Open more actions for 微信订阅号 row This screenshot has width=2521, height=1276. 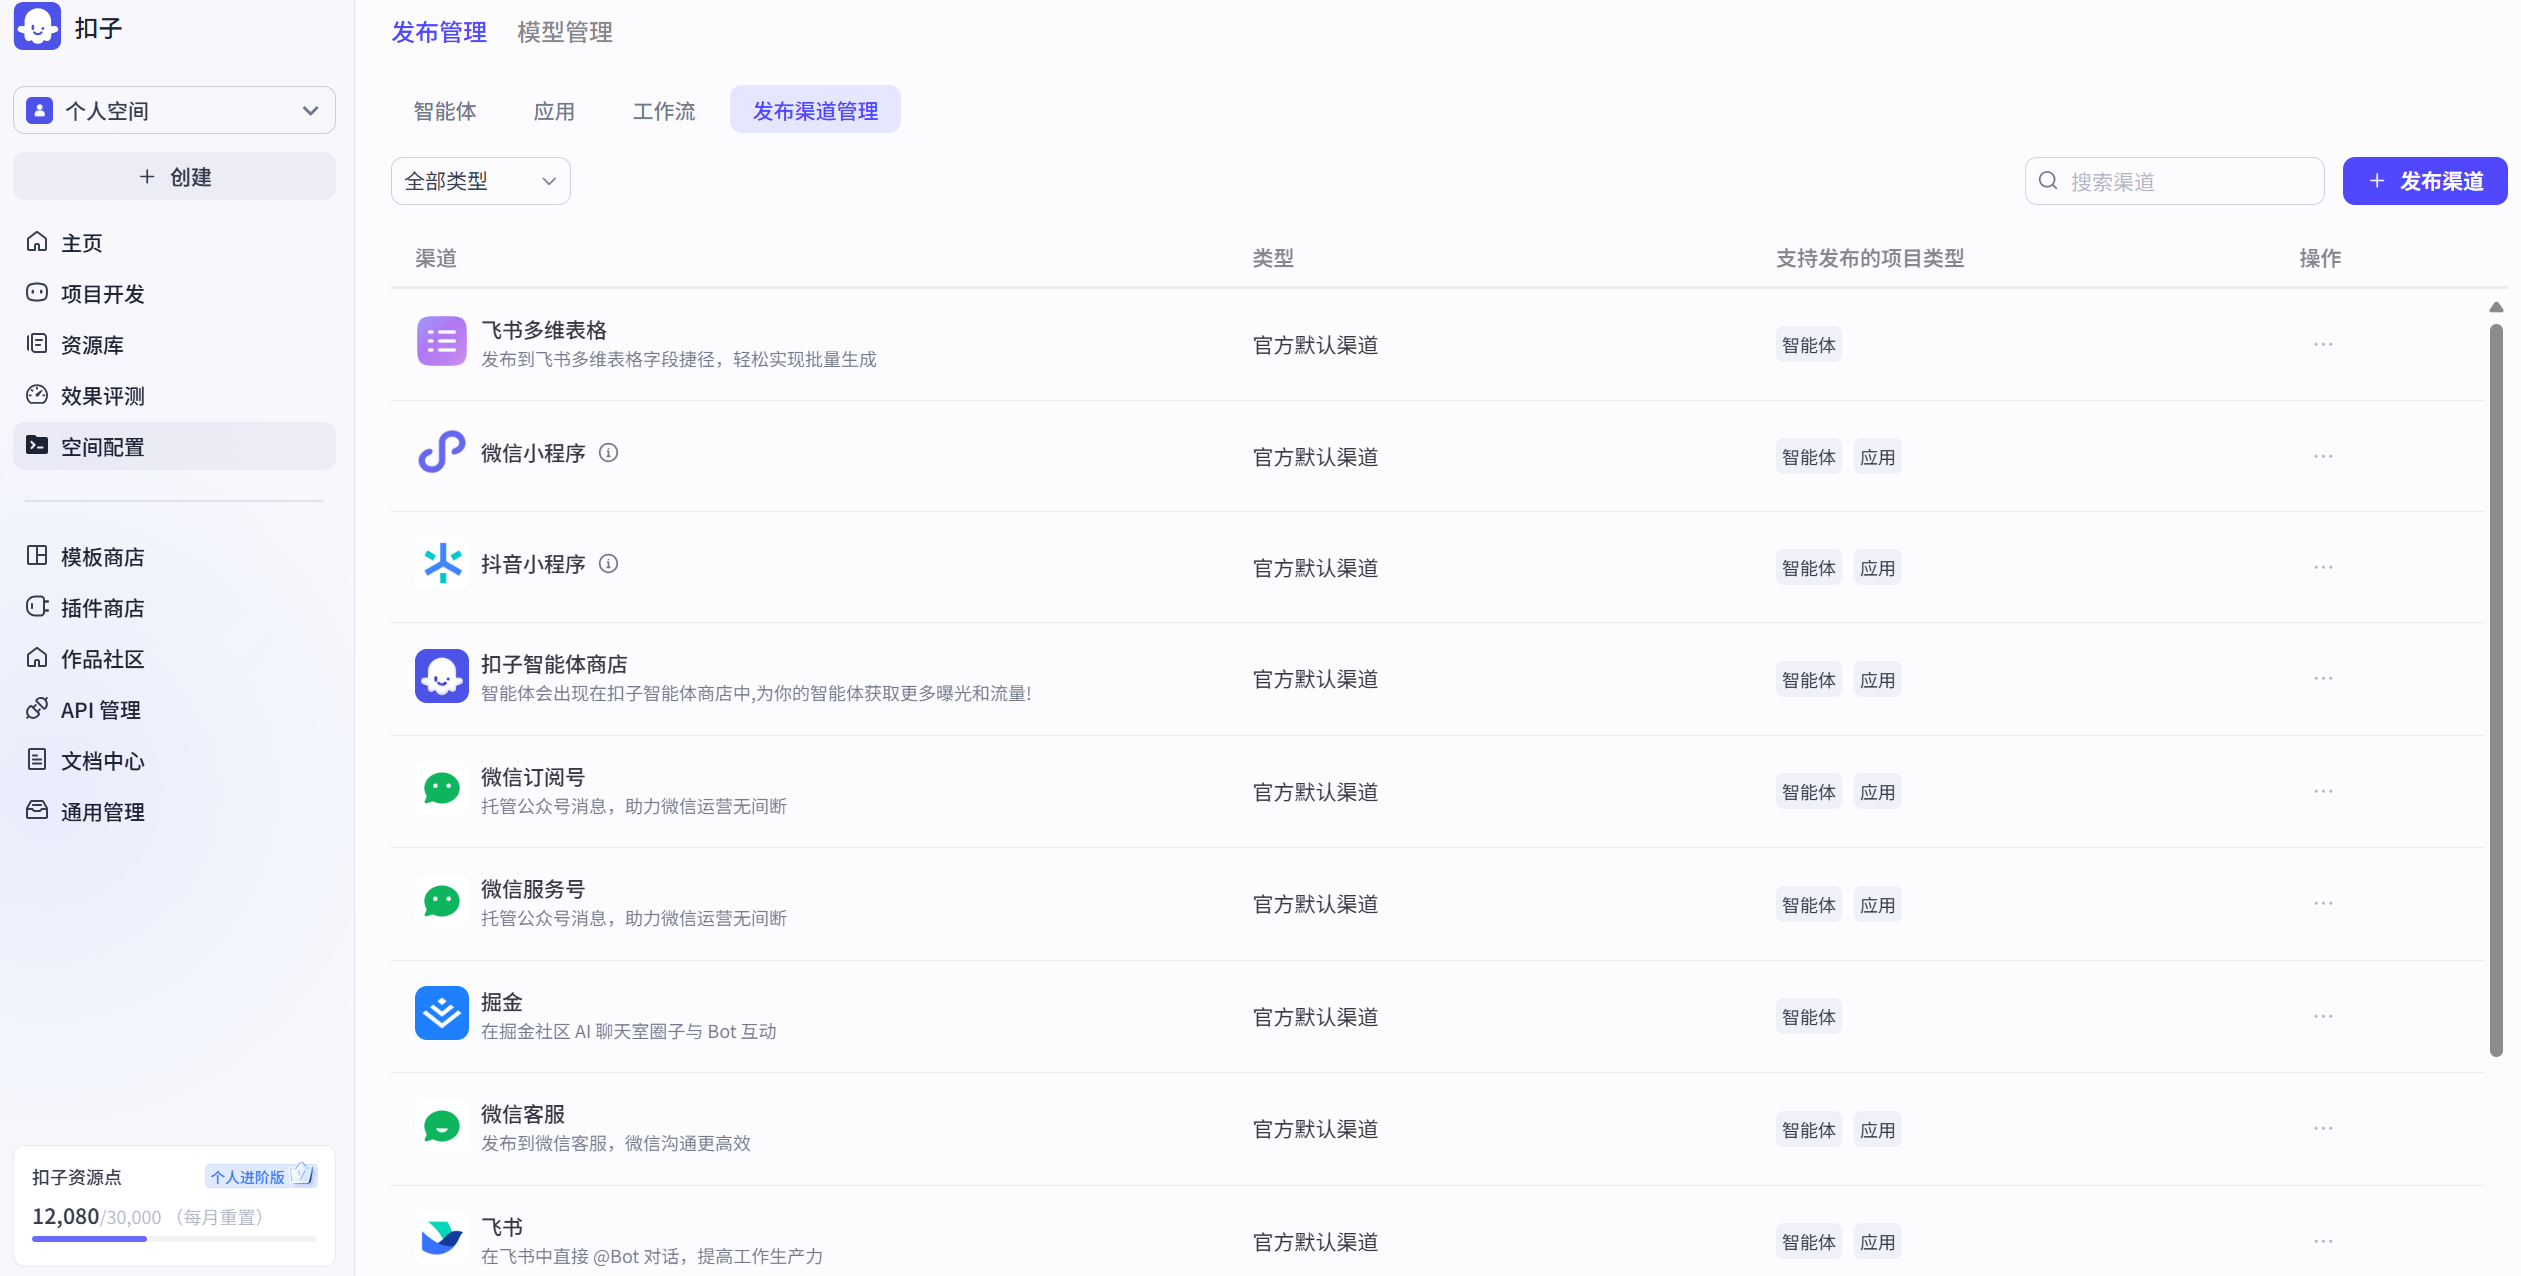pyautogui.click(x=2322, y=791)
